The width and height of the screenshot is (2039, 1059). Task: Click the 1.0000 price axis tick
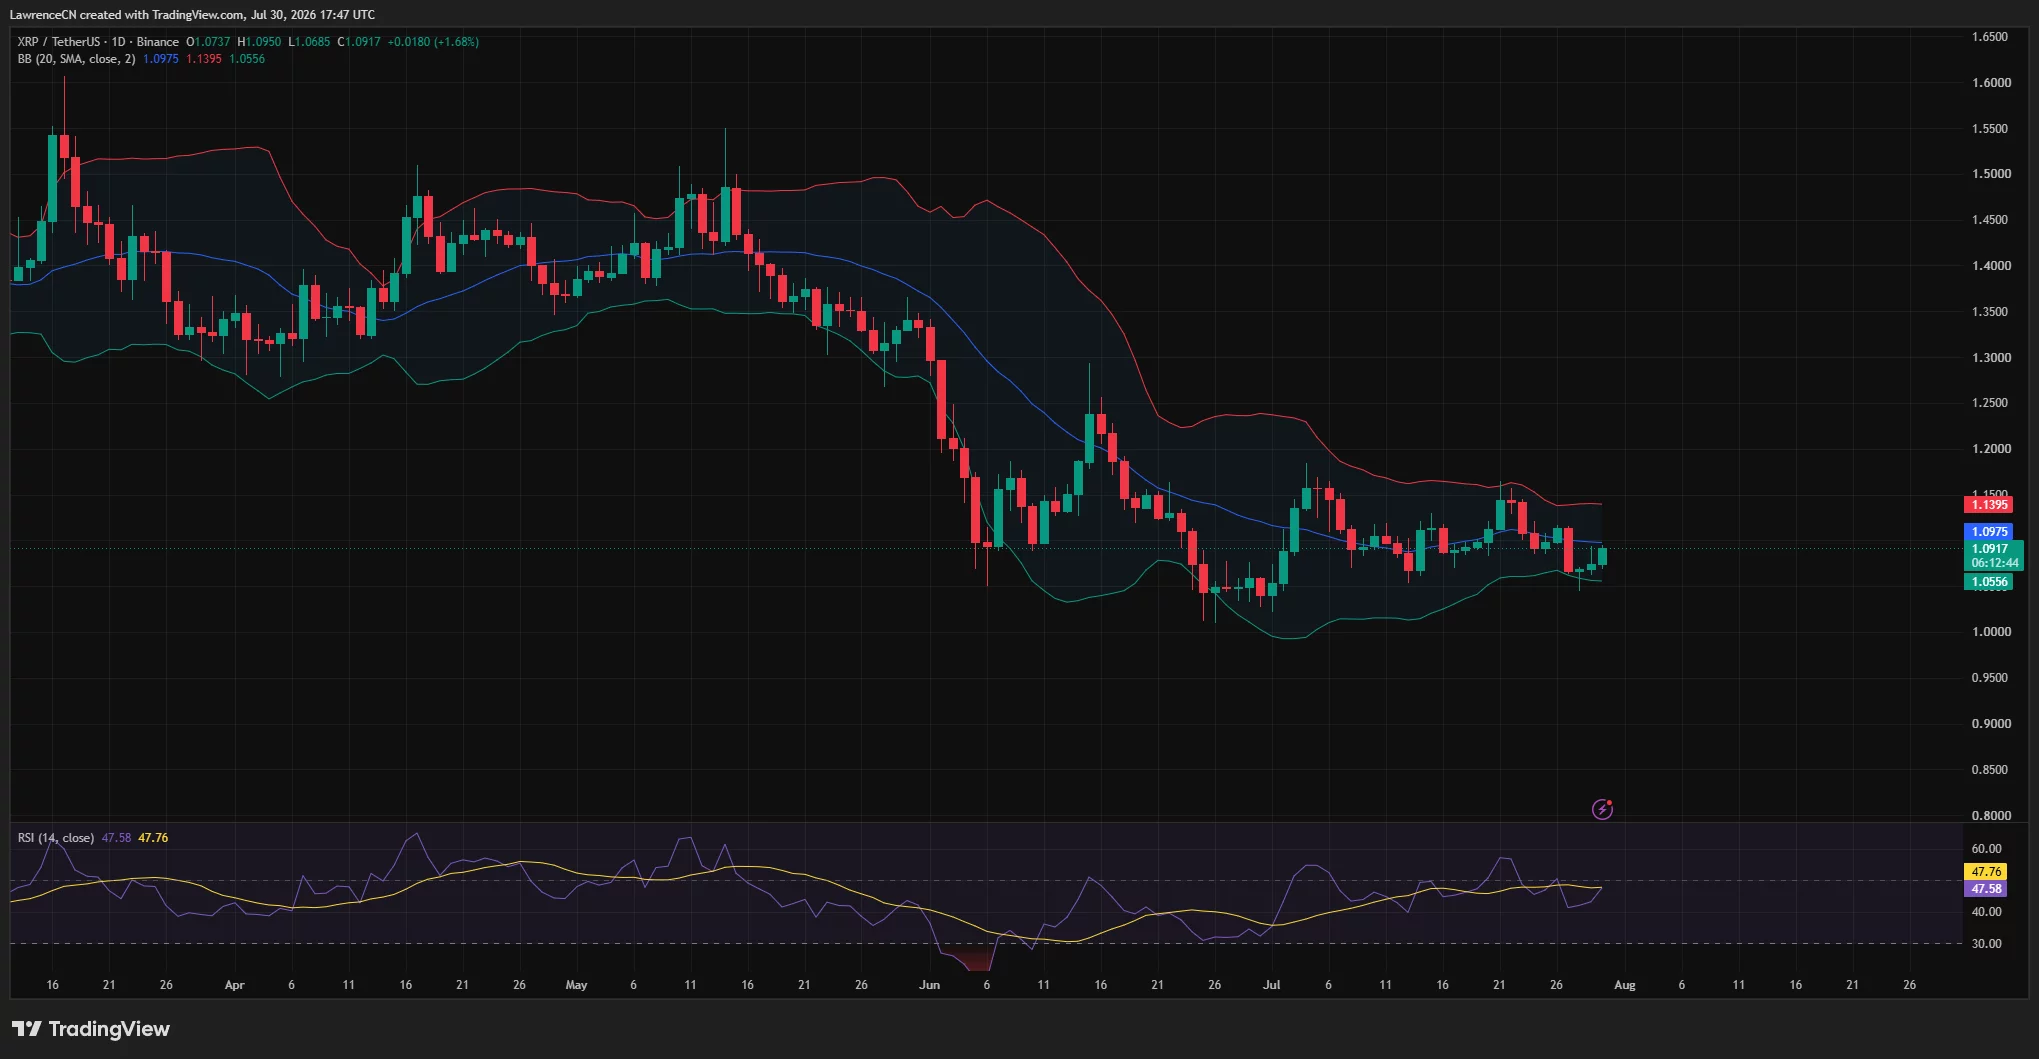1990,632
